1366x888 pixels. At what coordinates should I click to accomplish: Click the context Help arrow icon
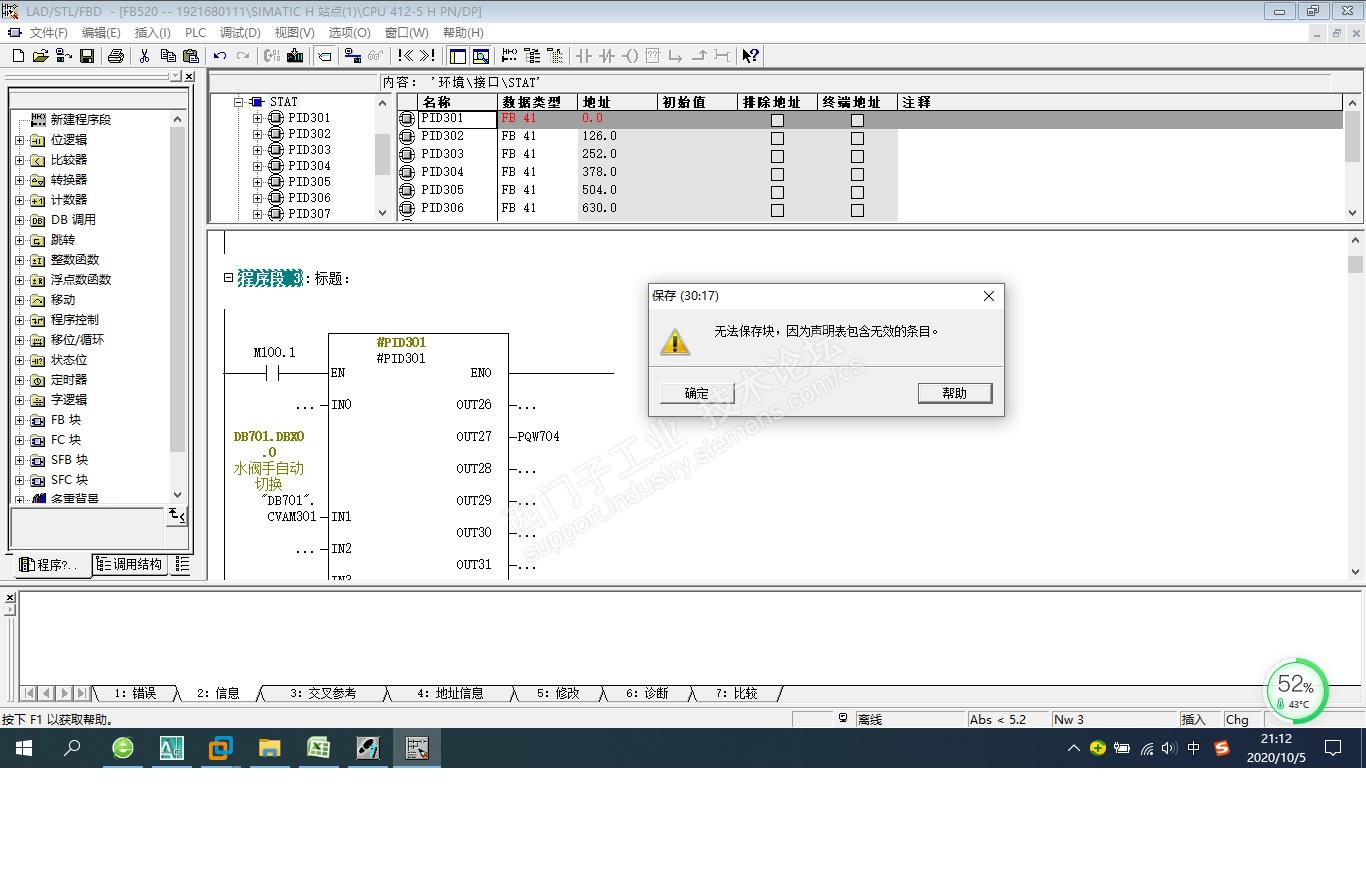pos(751,56)
